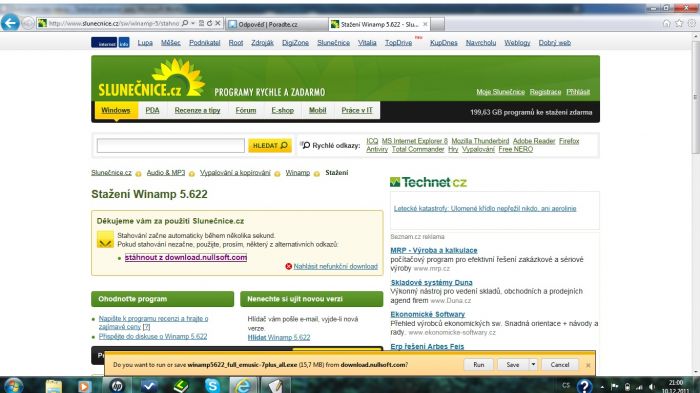Click the stáhnout z download.nullsoft.com link
The image size is (700, 393).
click(x=186, y=257)
